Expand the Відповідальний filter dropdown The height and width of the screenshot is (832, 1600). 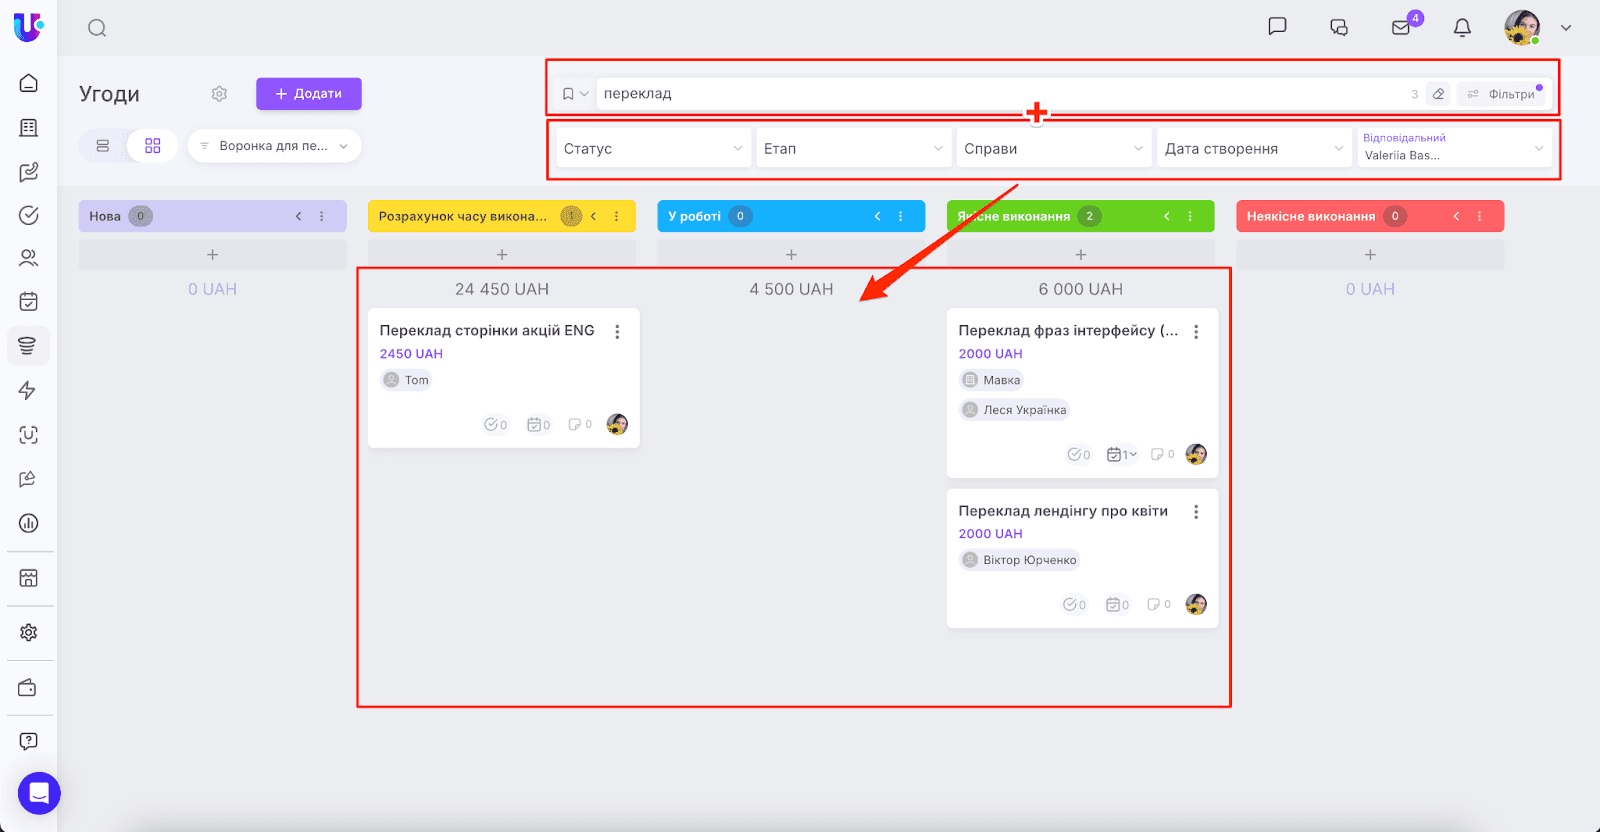[x=1454, y=149]
